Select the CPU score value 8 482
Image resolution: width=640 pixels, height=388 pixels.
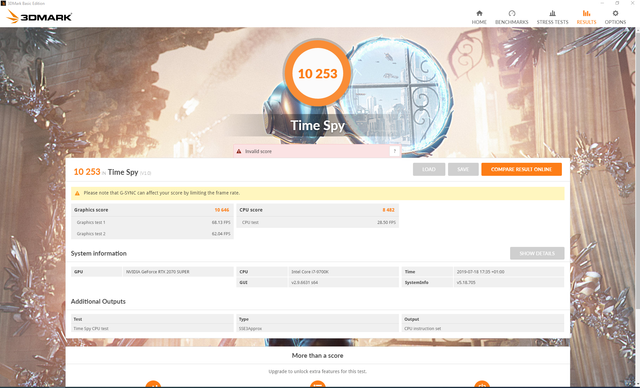tap(388, 210)
